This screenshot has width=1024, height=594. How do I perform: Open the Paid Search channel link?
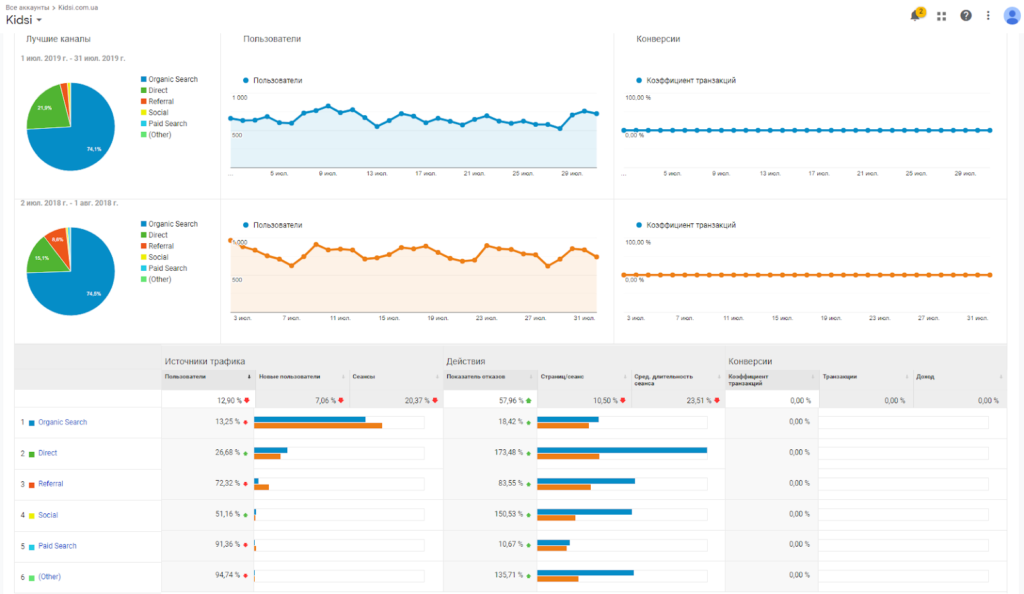click(x=57, y=546)
